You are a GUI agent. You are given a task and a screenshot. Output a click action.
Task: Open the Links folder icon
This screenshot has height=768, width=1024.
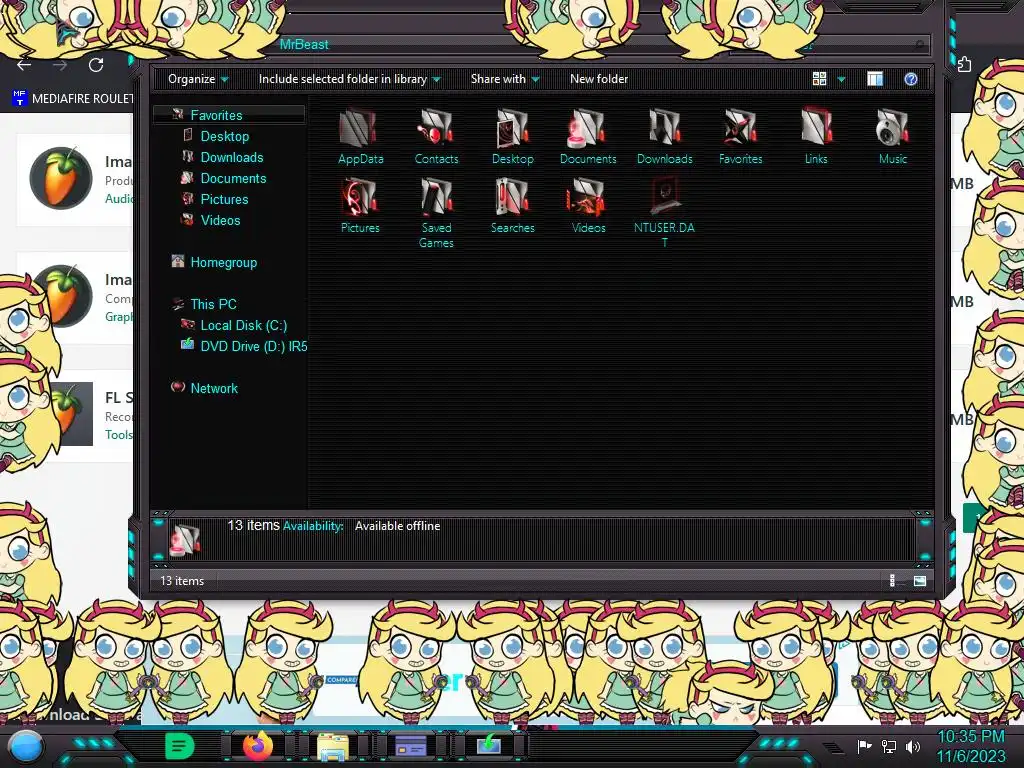(x=816, y=136)
